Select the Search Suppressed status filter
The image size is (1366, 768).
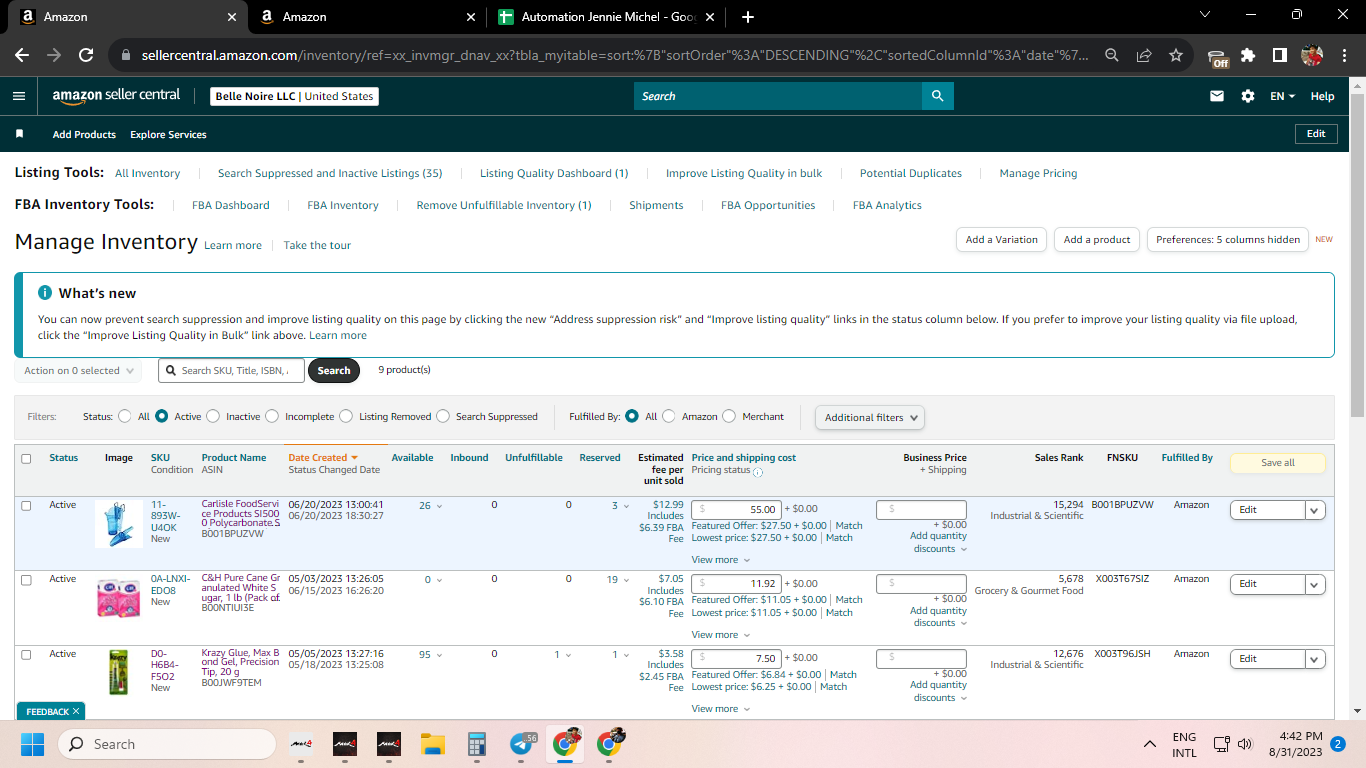point(443,417)
